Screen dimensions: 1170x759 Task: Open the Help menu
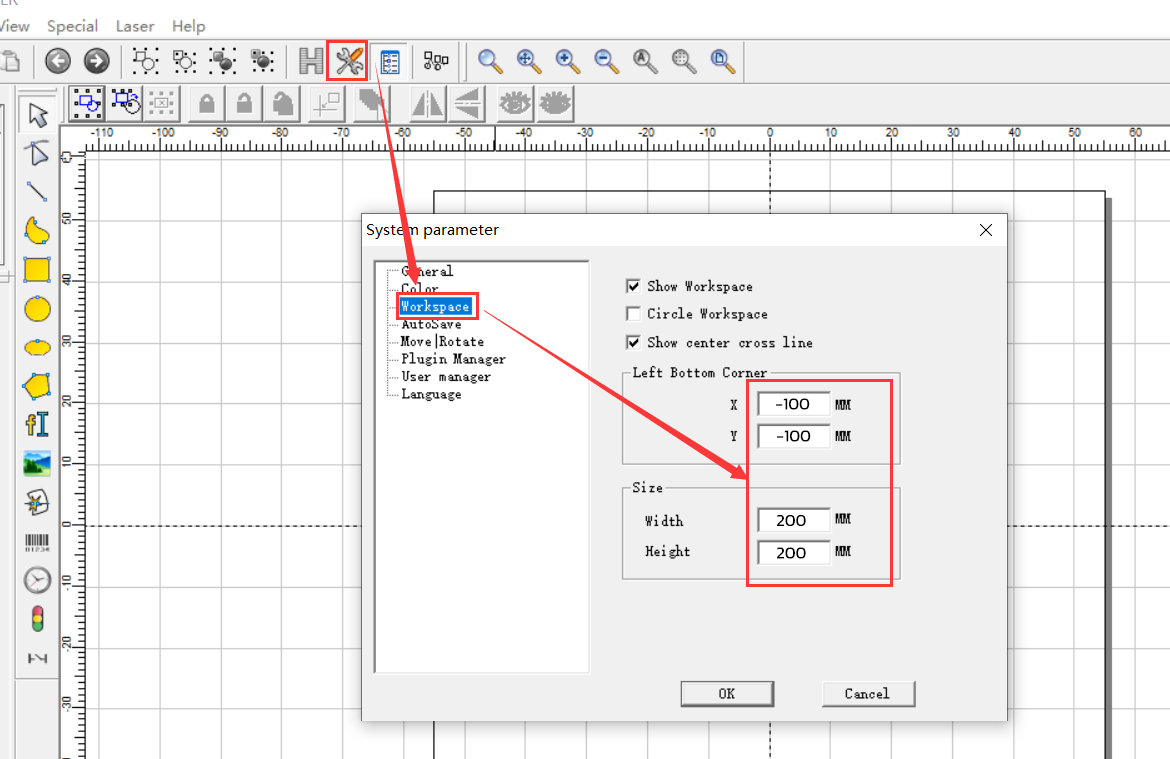pos(188,26)
